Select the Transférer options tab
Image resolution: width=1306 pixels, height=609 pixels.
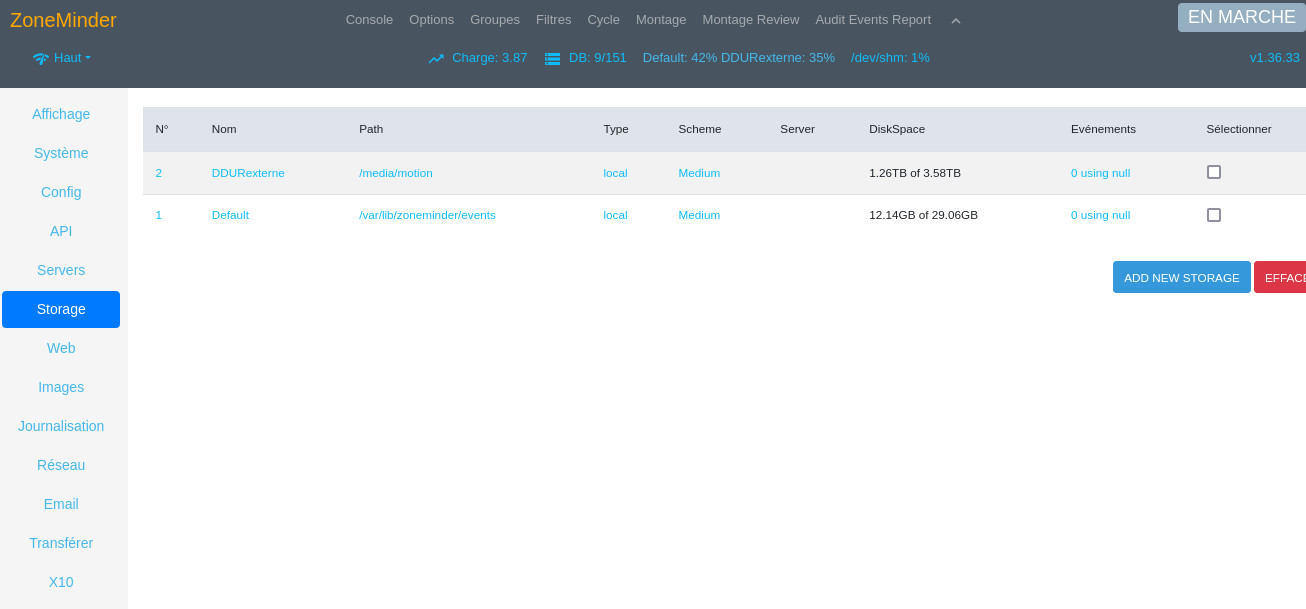[x=61, y=543]
